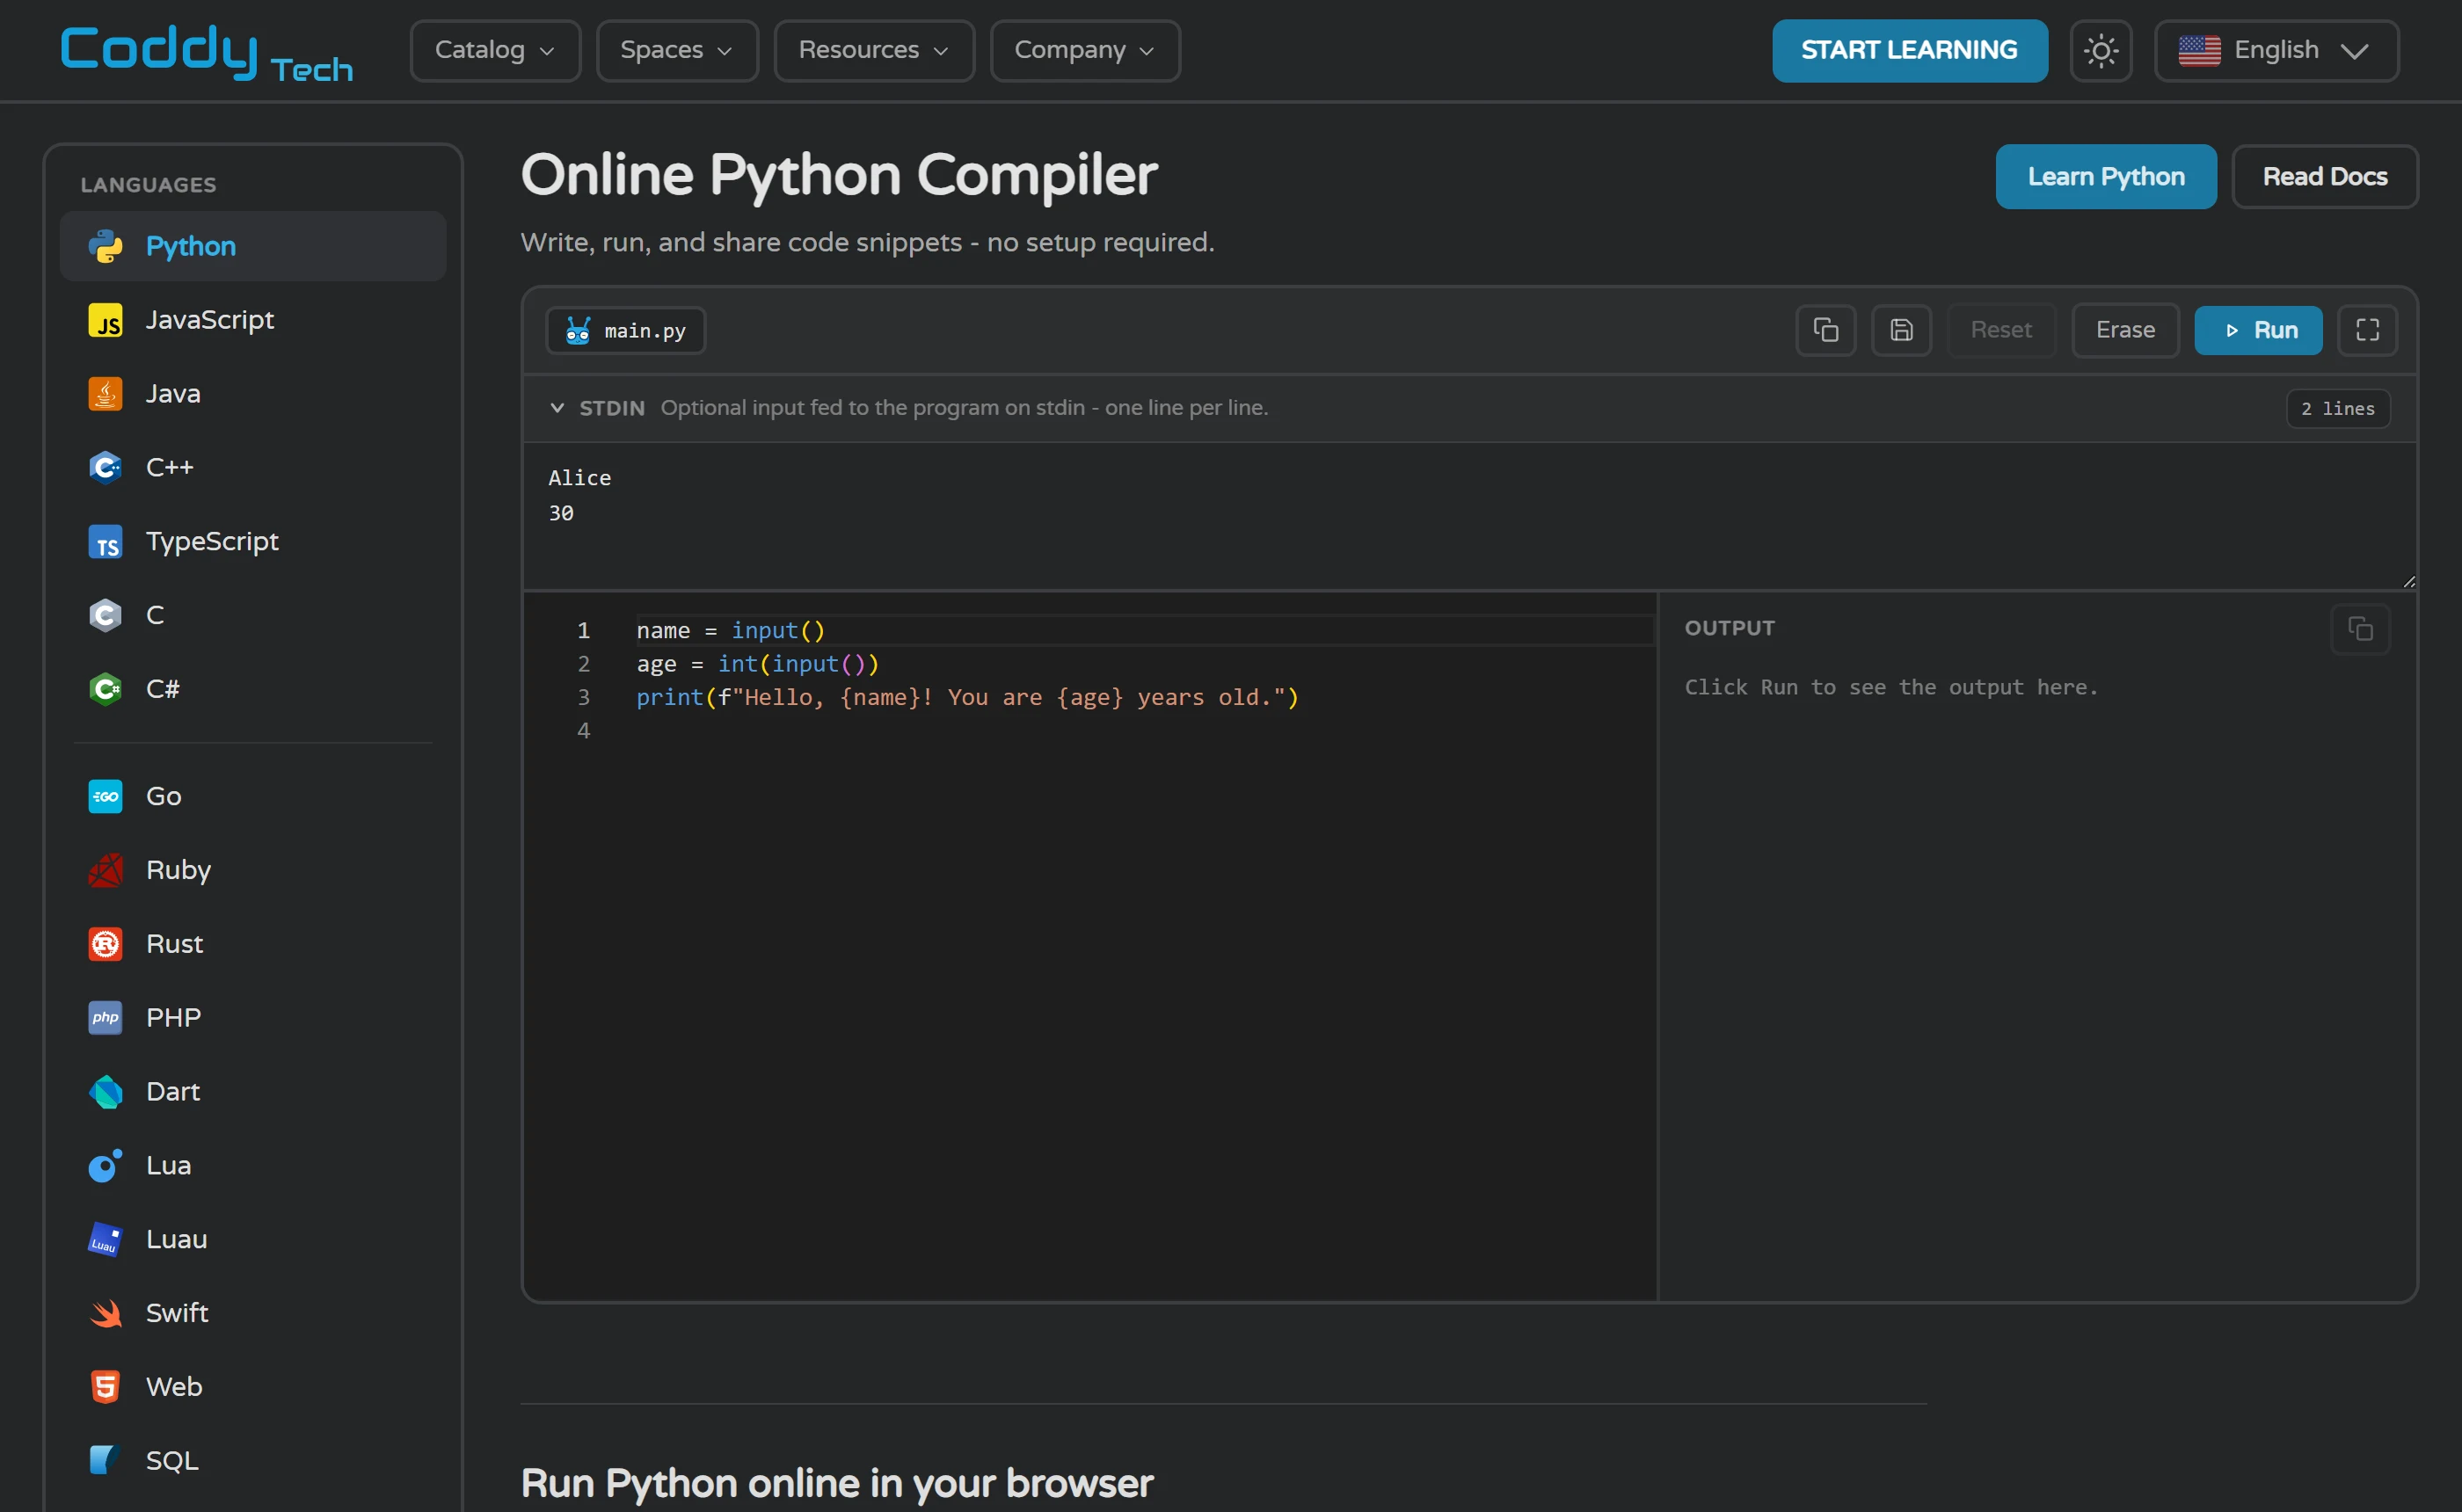This screenshot has width=2462, height=1512.
Task: Click the 2 lines badge
Action: 2337,408
